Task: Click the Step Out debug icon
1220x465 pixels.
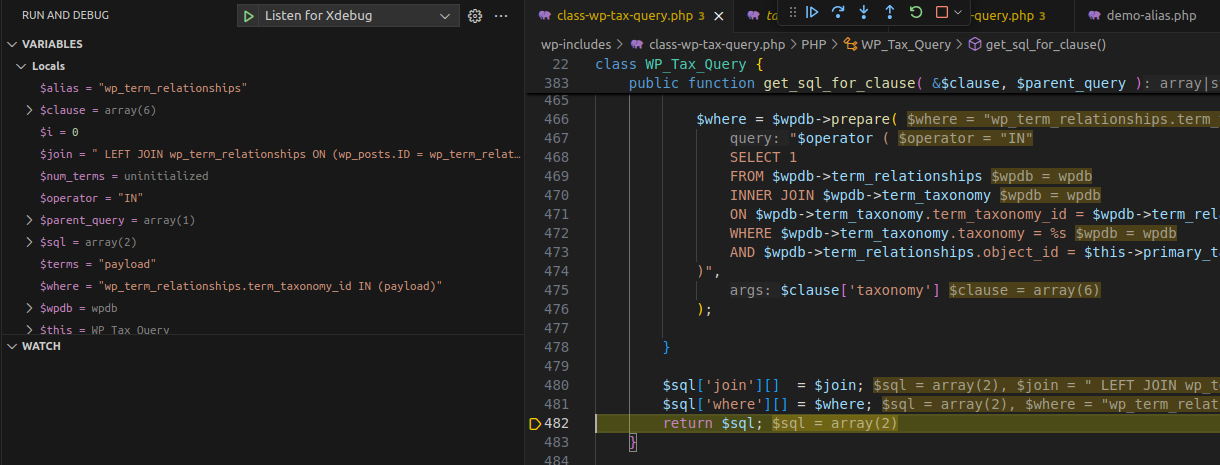Action: 890,12
